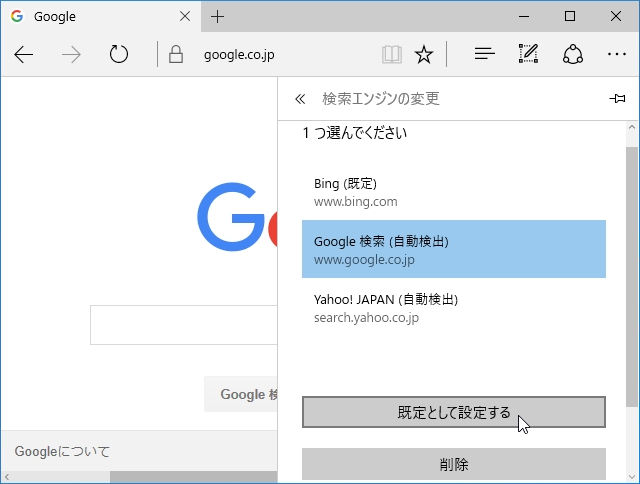
Task: Select the Google tab
Action: tap(100, 16)
